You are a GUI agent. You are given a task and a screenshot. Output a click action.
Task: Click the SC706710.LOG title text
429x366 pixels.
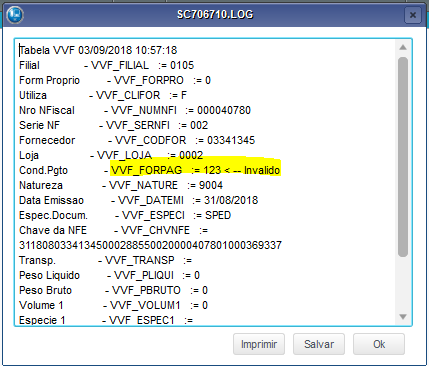[x=215, y=14]
